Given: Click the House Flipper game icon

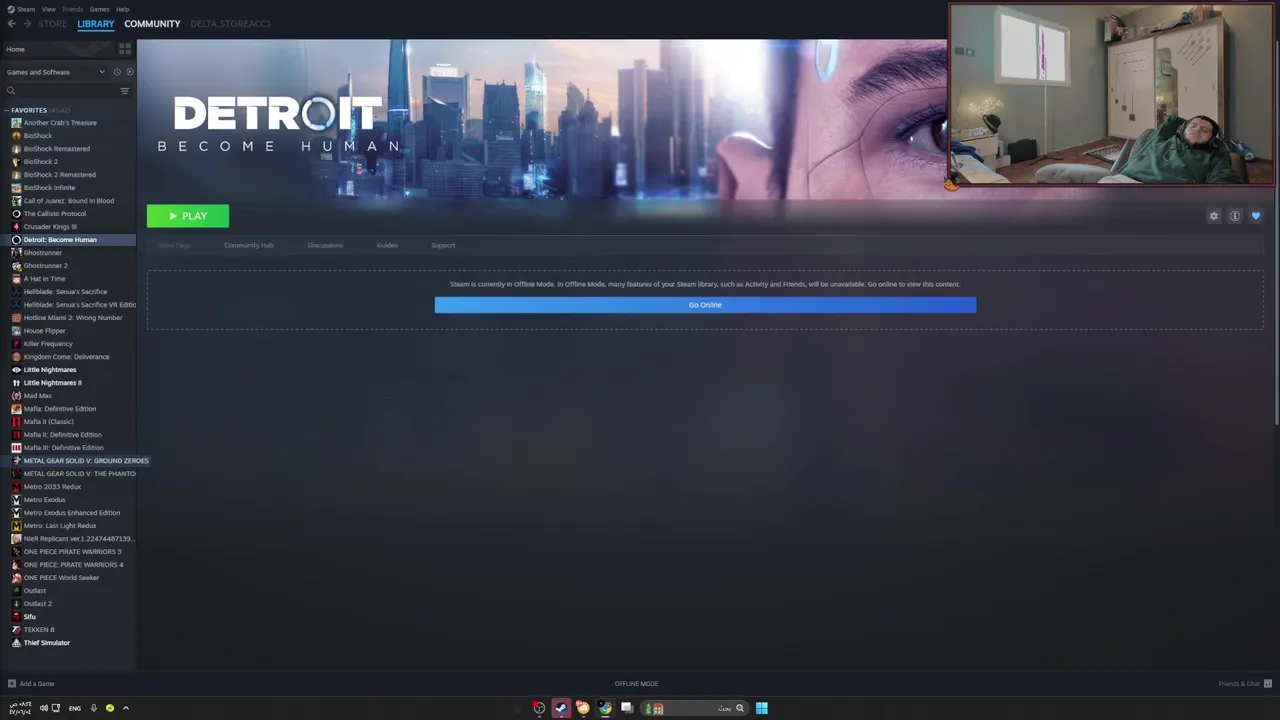Looking at the screenshot, I should coord(16,331).
